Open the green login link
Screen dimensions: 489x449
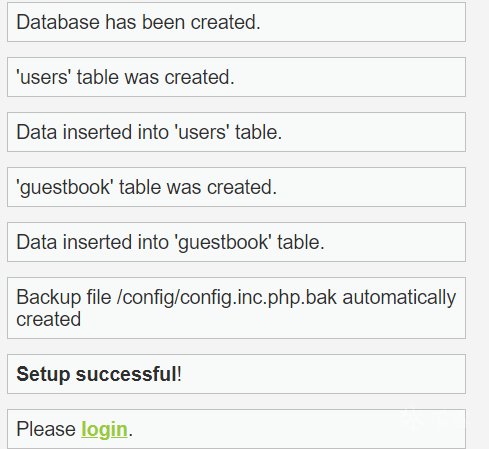click(x=104, y=429)
